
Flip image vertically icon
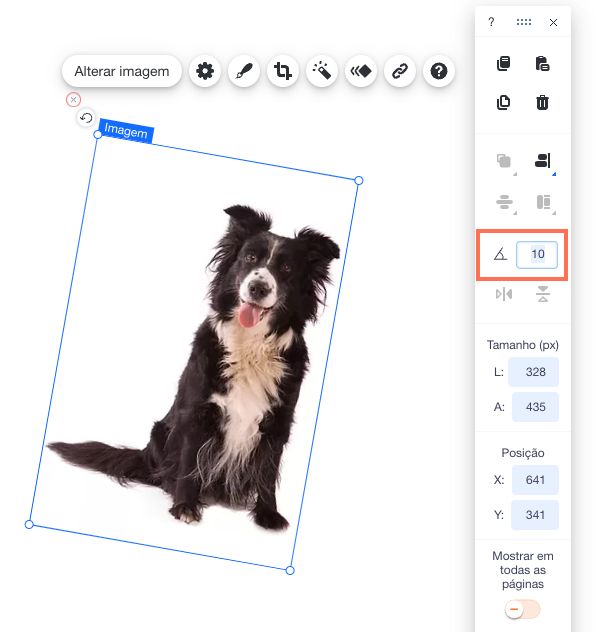(543, 294)
